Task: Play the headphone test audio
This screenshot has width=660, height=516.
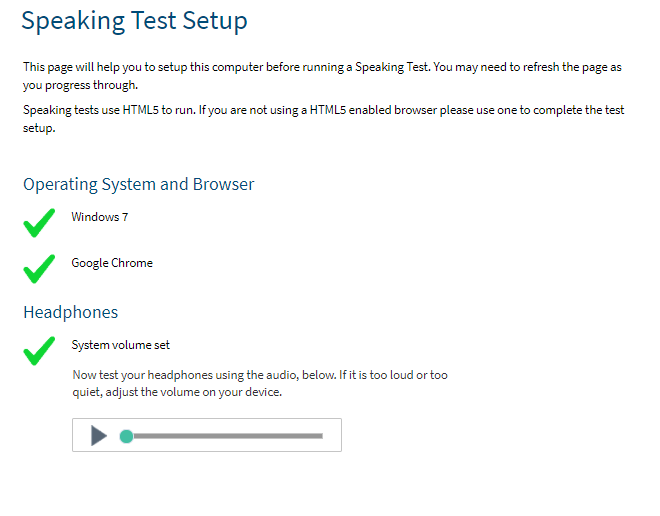Action: (99, 435)
